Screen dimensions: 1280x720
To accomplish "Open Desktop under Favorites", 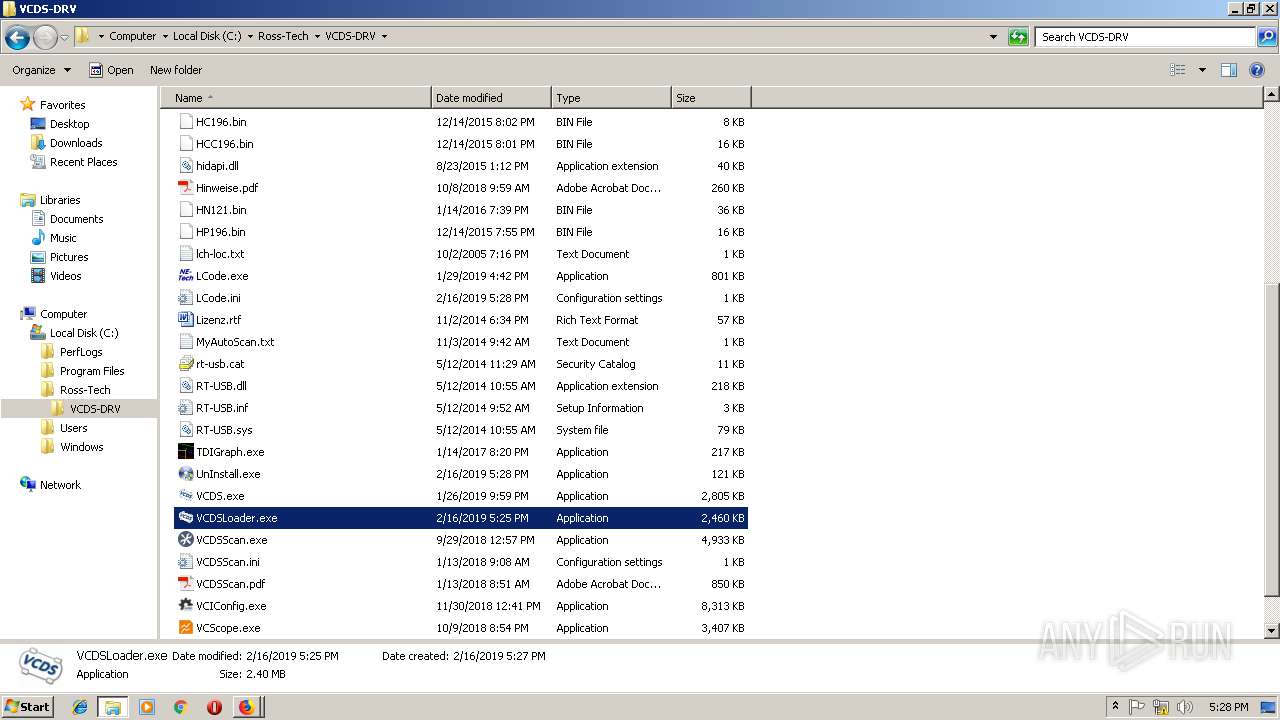I will coord(70,124).
